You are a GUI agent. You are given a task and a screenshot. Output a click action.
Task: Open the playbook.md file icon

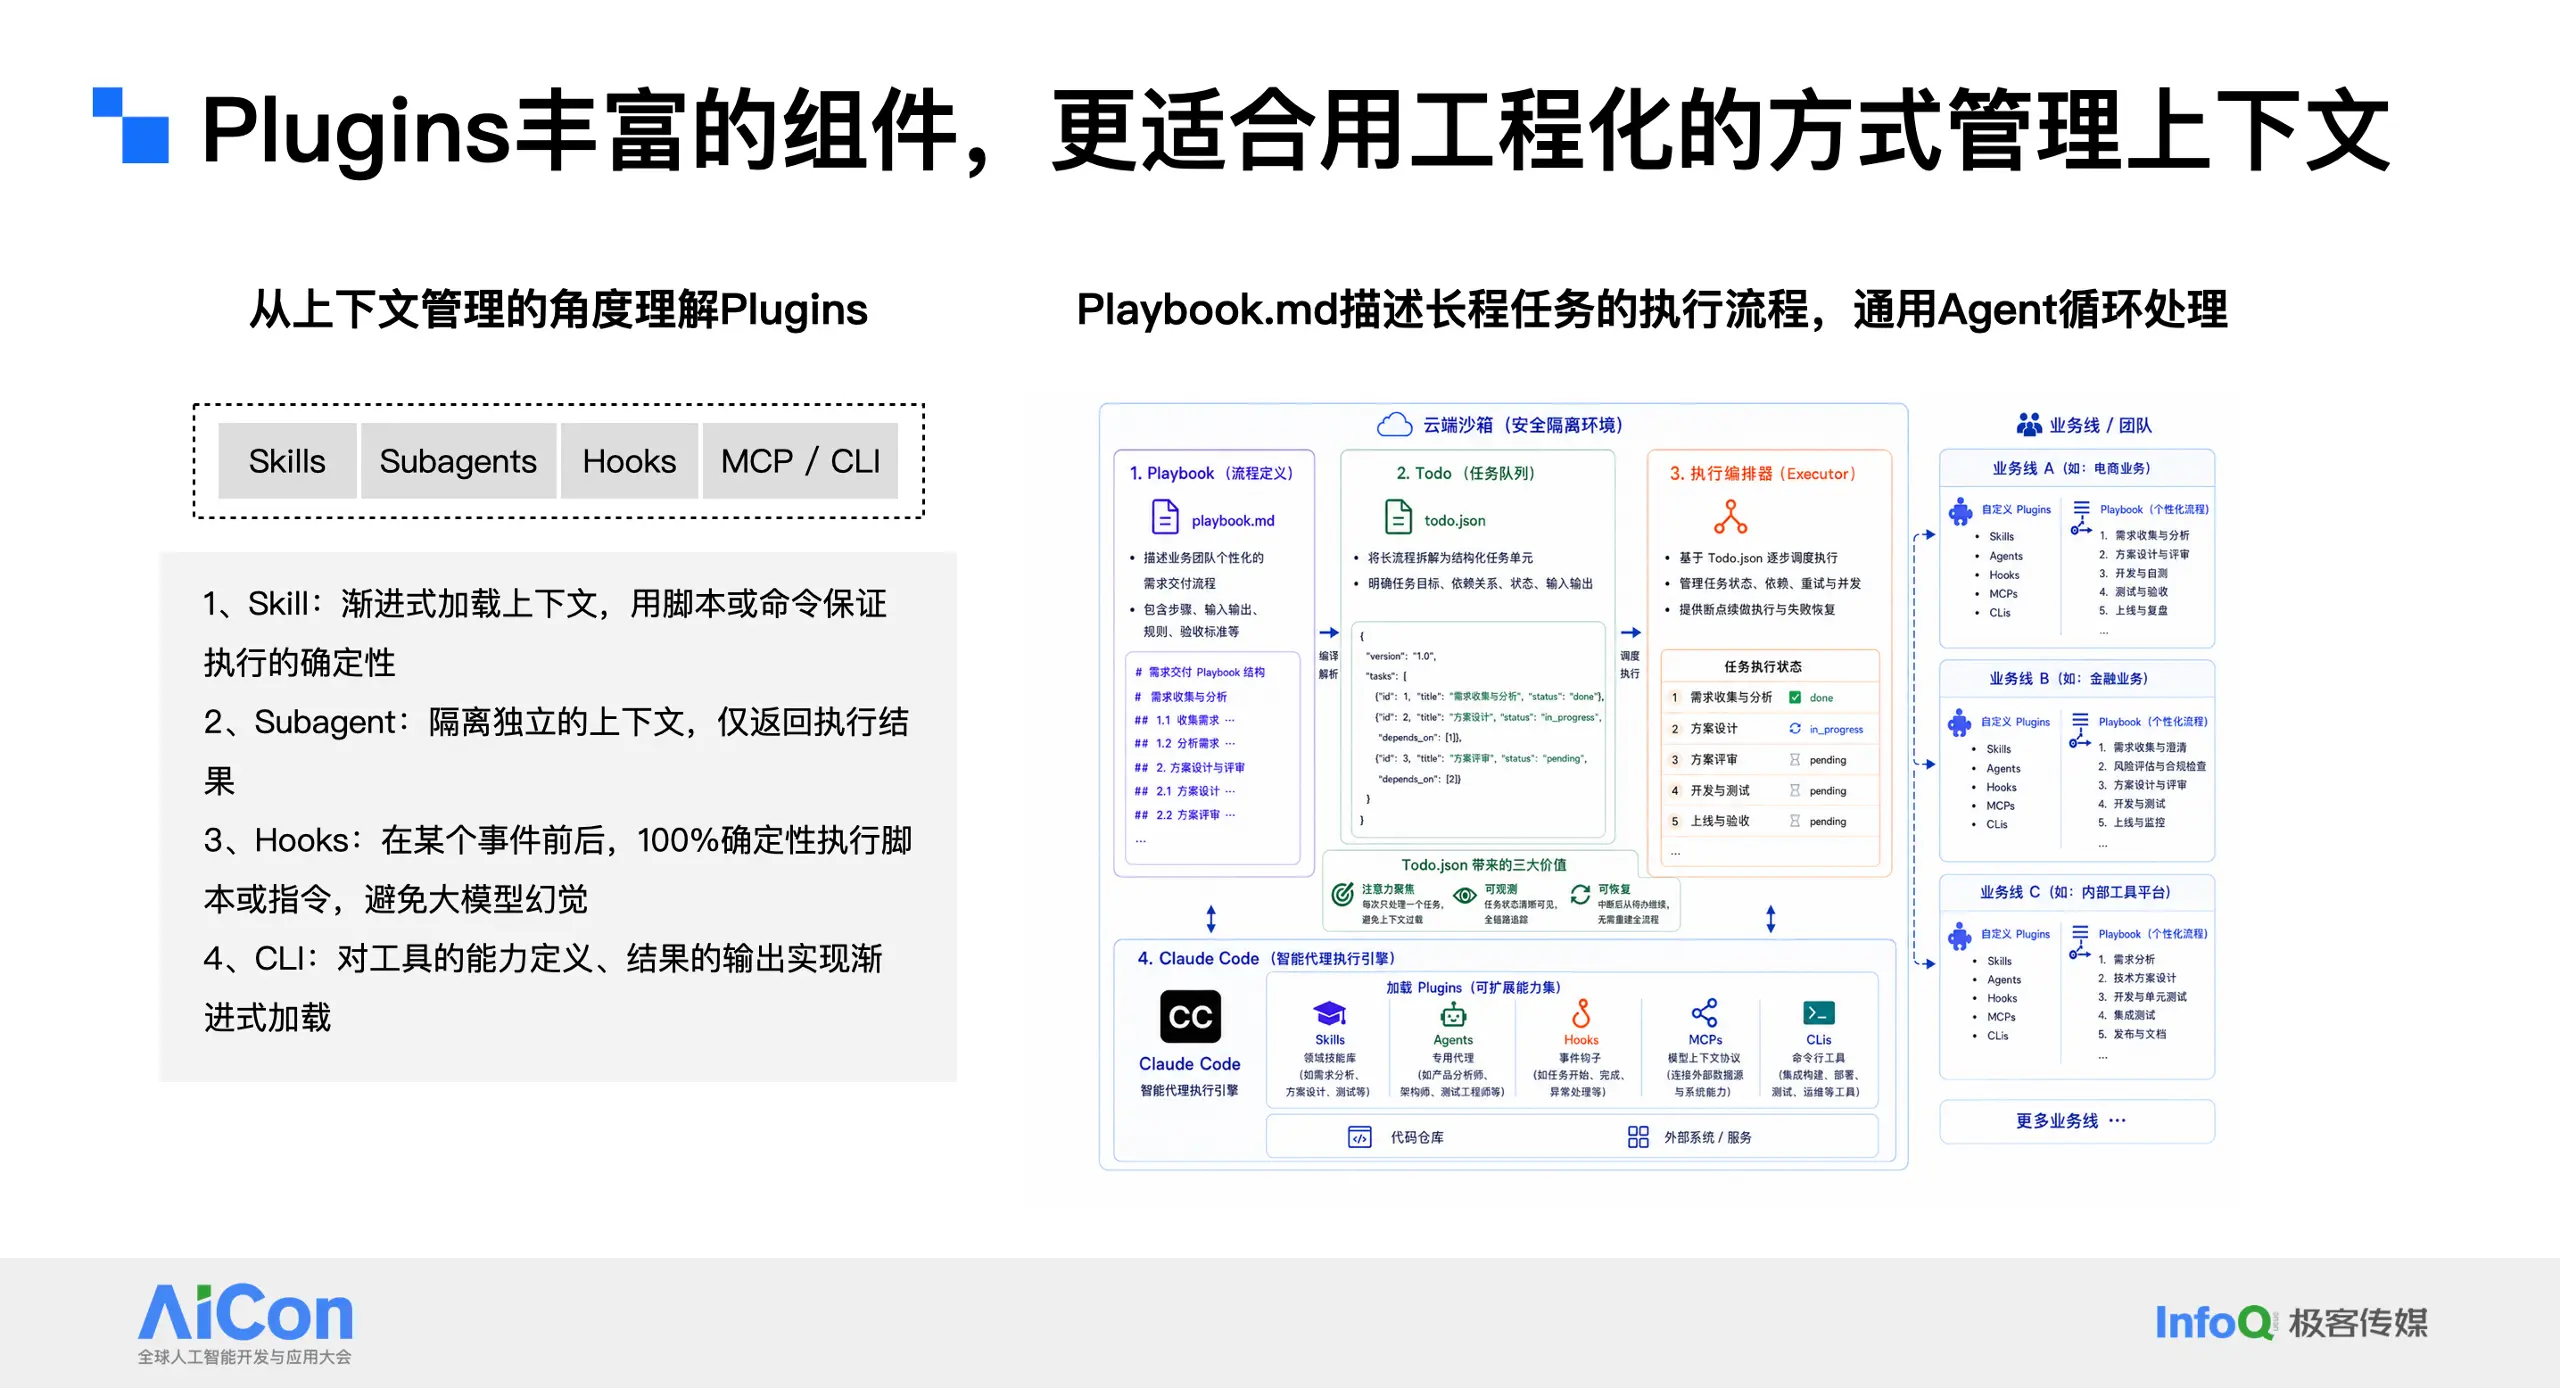pos(1165,517)
